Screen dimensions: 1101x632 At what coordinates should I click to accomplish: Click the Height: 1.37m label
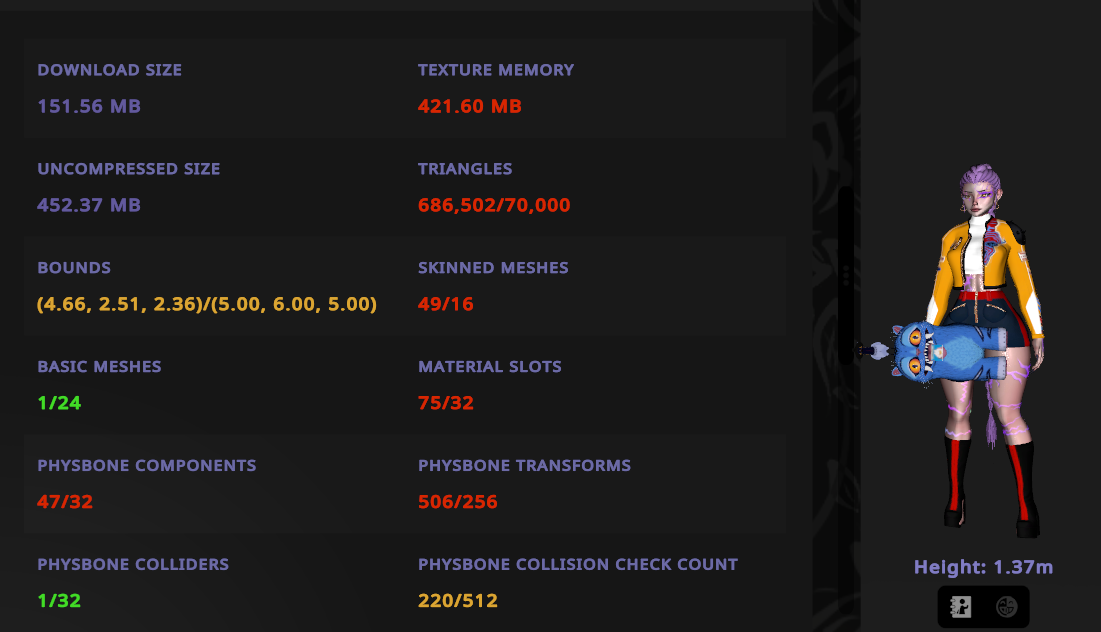click(983, 568)
